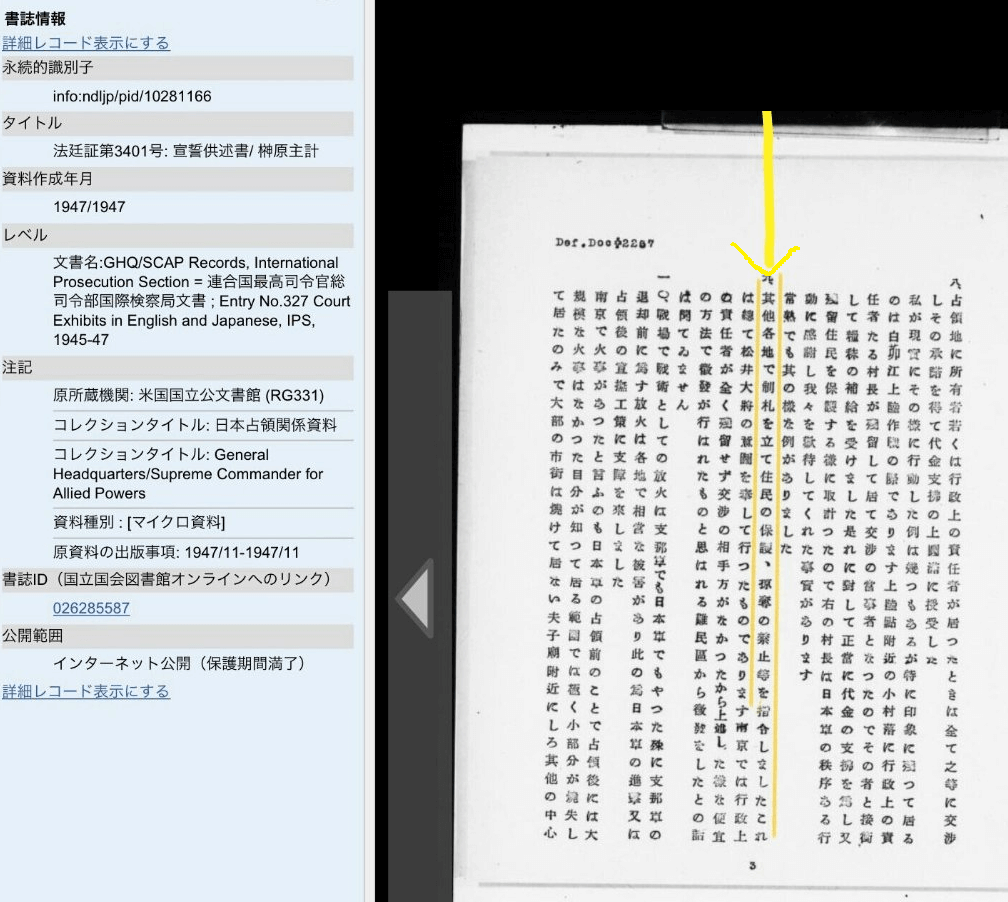The width and height of the screenshot is (1008, 902).
Task: Click the dark gray strip above the triangle arrow
Action: pos(419,420)
